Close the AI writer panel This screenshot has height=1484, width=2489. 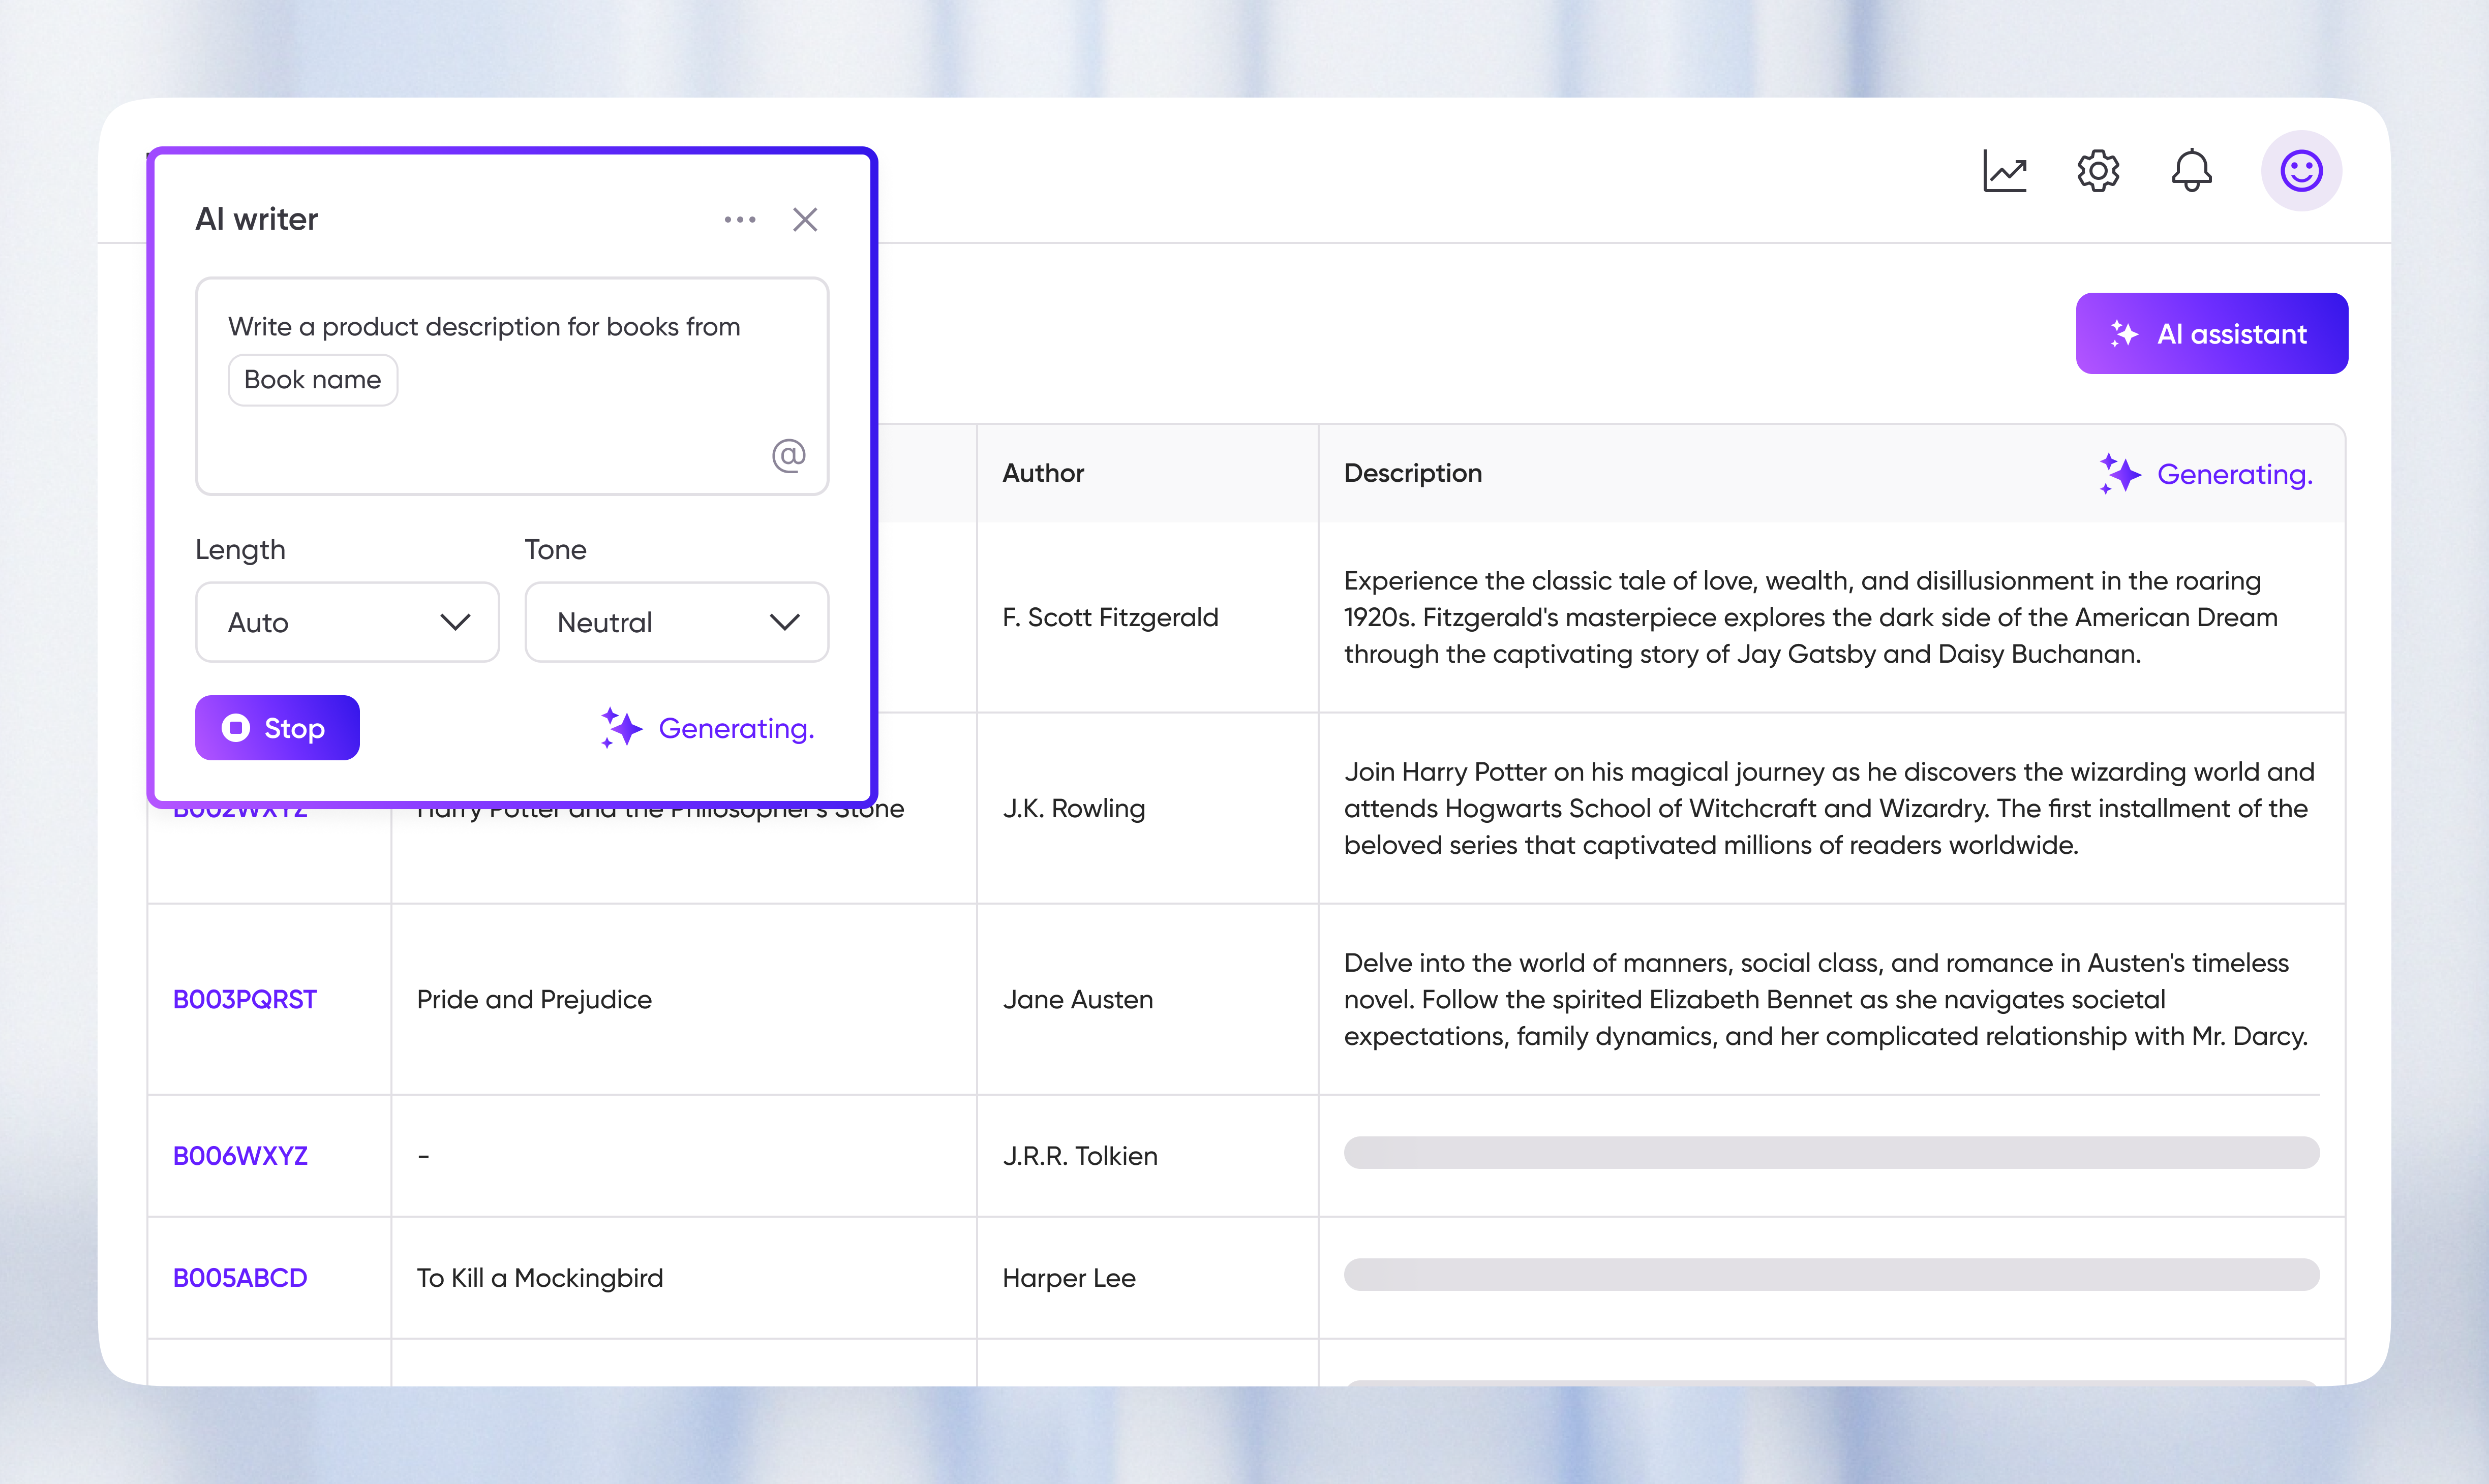click(805, 220)
